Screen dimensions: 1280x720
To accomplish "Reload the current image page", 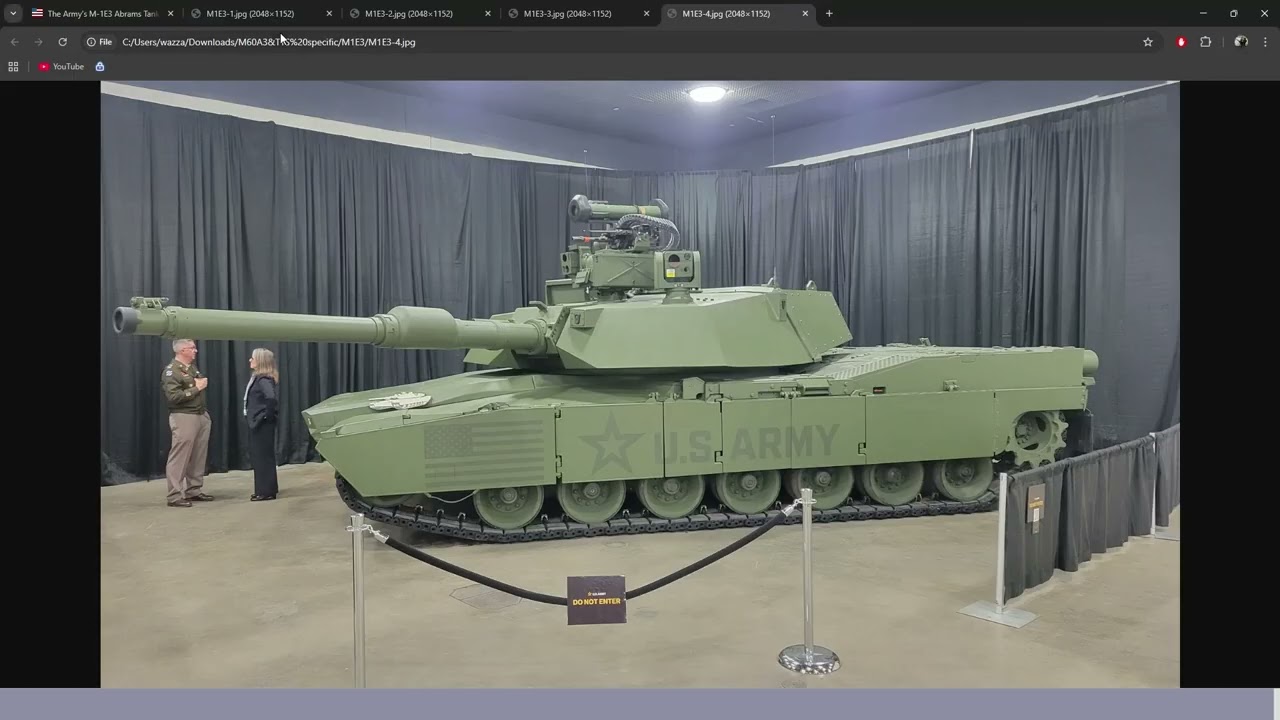I will click(62, 42).
